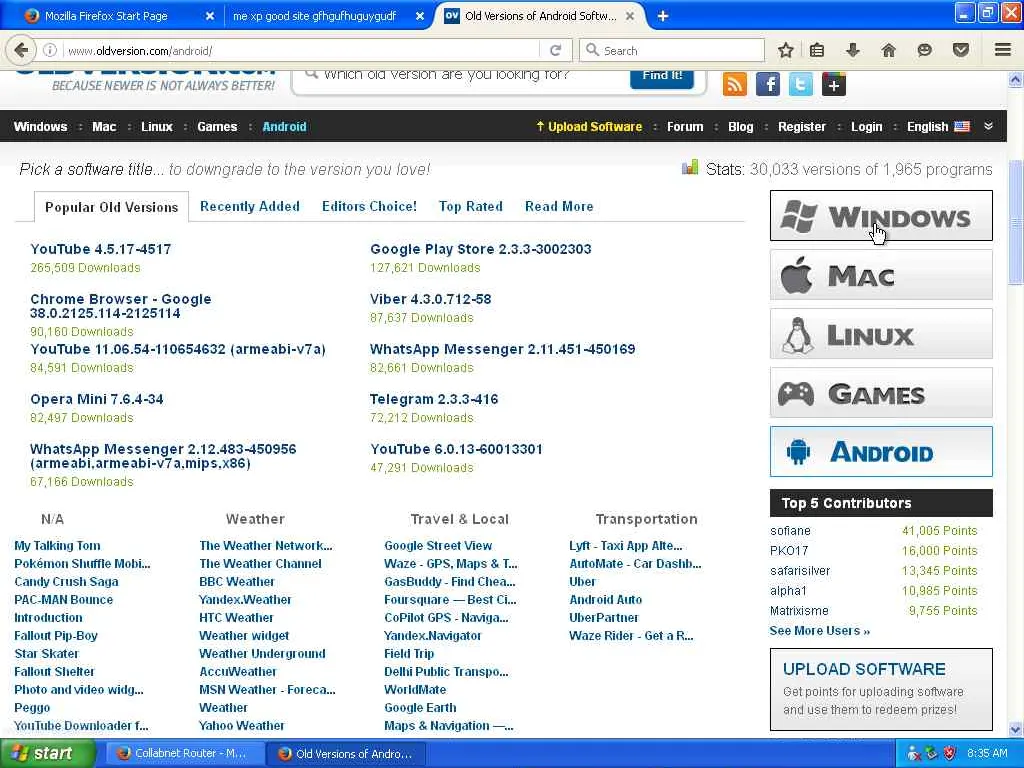
Task: Focus the Firefox search box
Action: click(x=672, y=50)
